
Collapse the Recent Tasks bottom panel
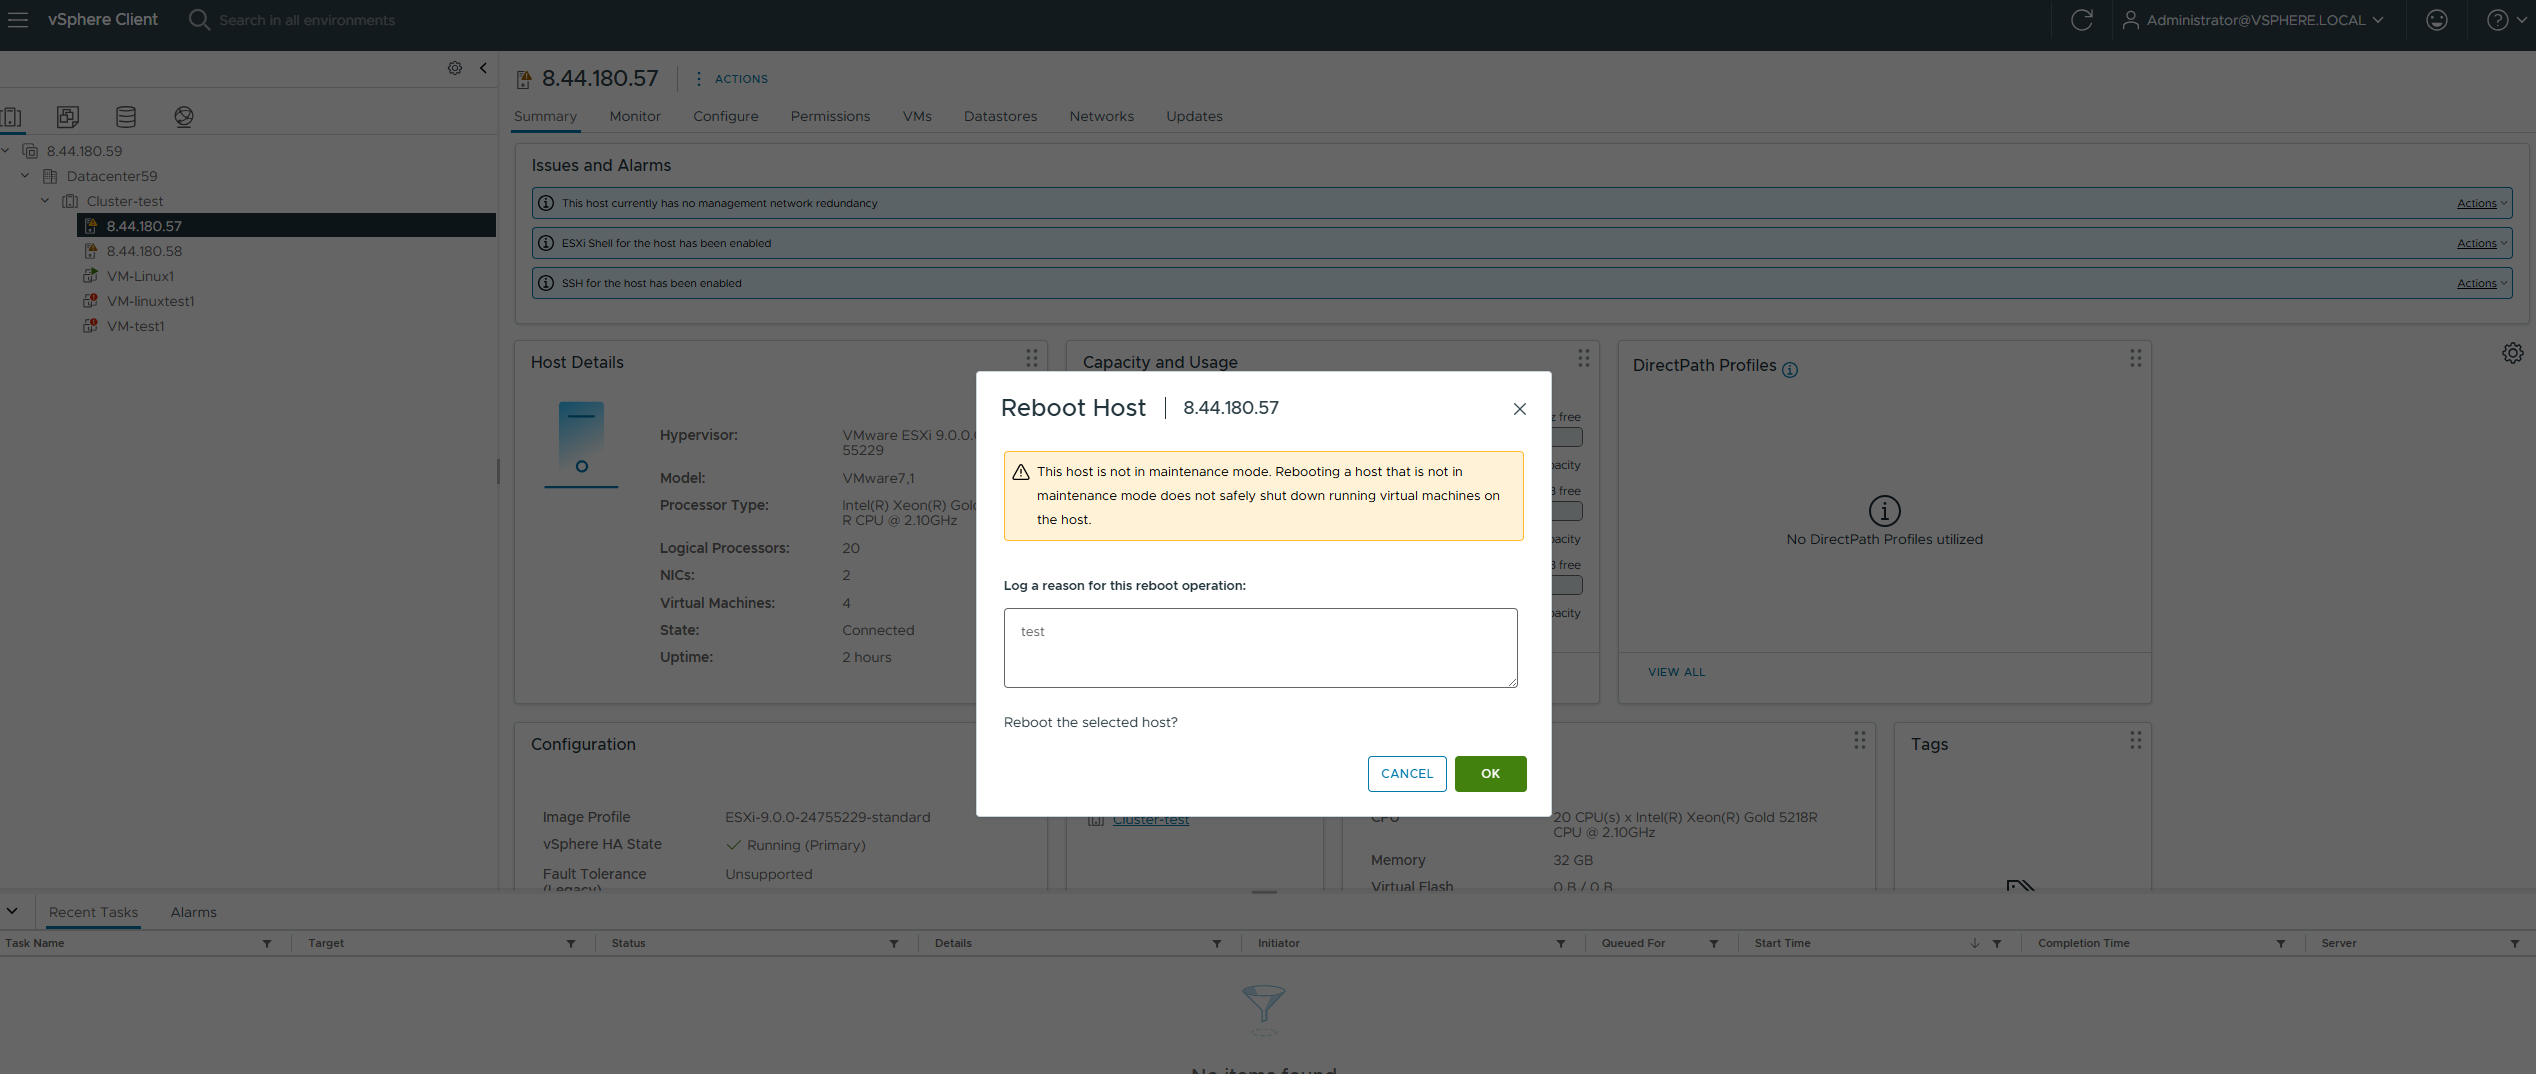point(12,911)
